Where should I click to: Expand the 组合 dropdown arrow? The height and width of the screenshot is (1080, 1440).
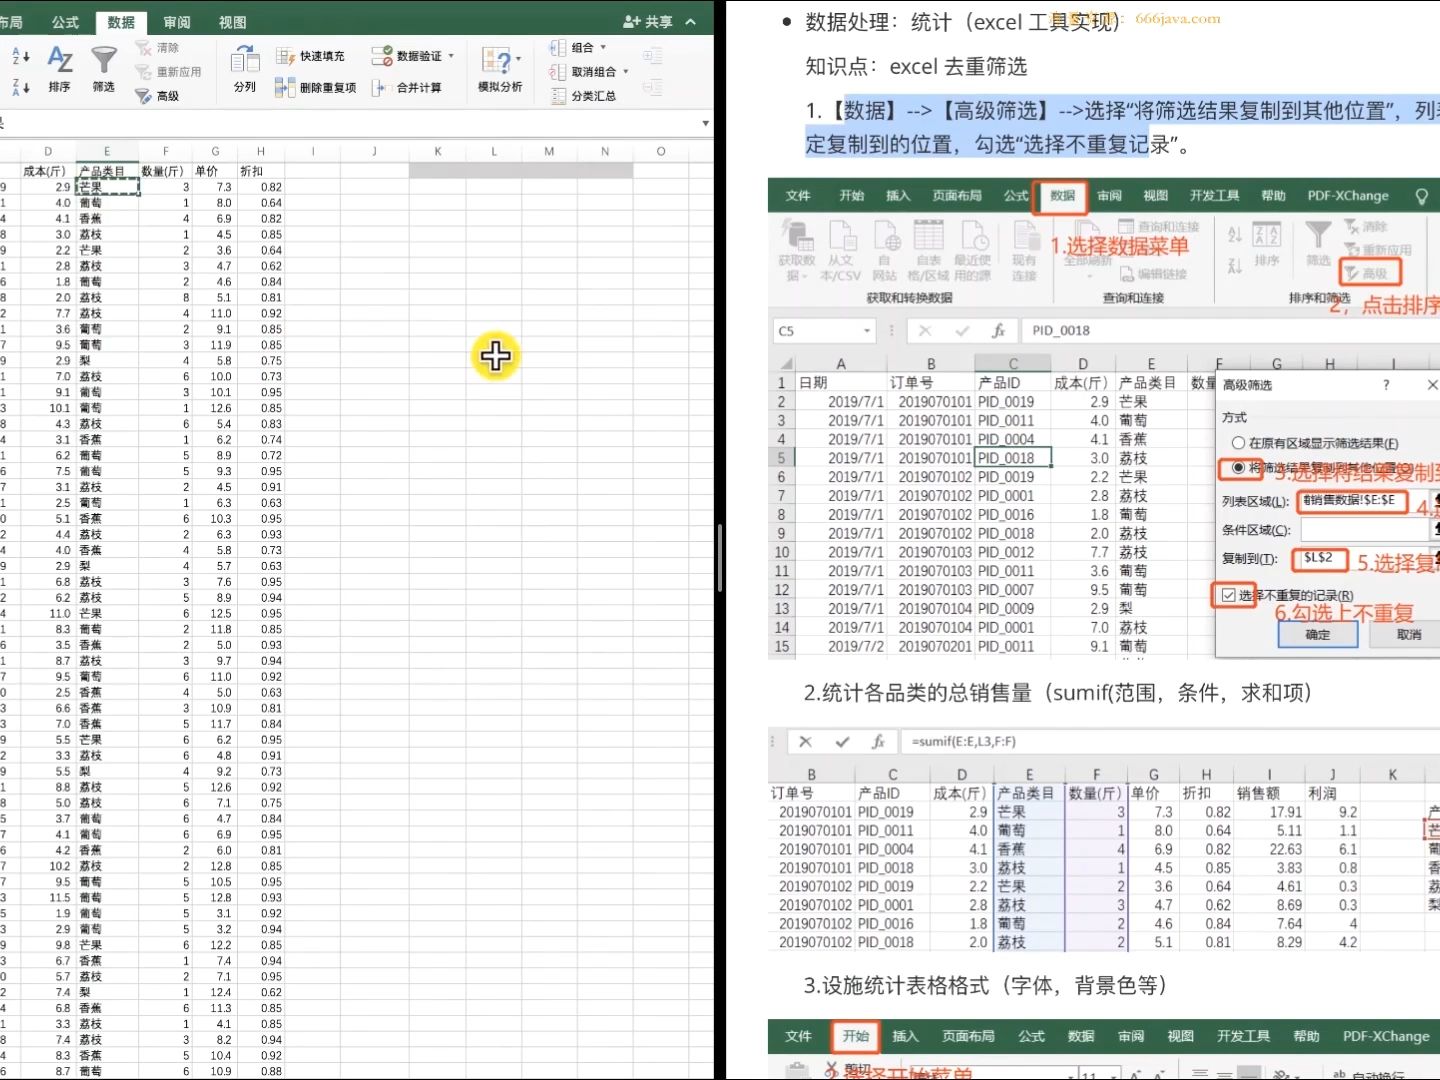pyautogui.click(x=604, y=47)
